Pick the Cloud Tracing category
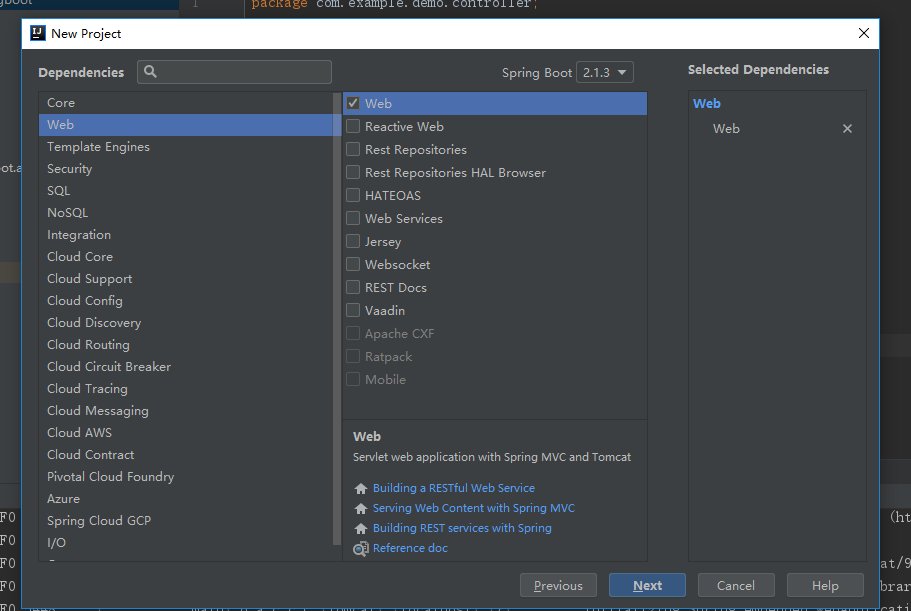 186,389
